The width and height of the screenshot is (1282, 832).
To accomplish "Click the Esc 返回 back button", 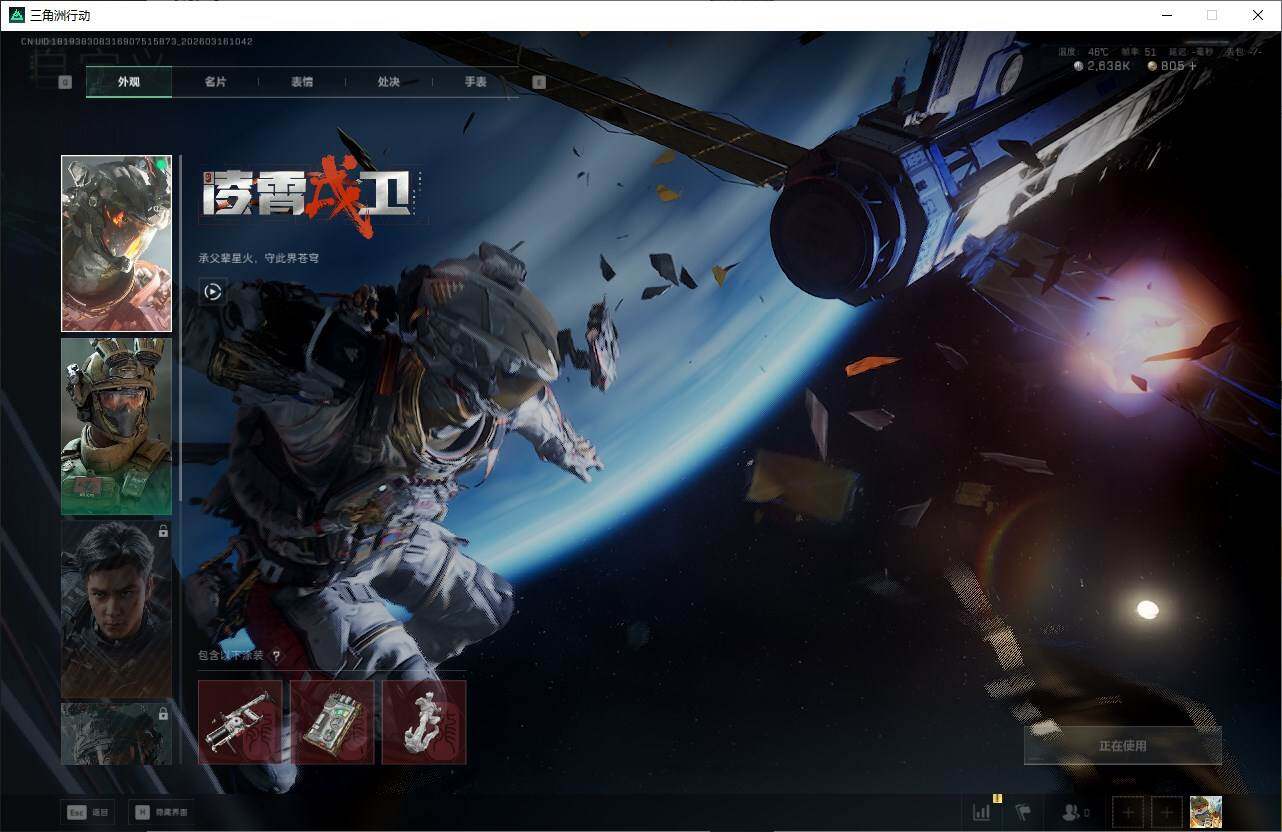I will 86,812.
